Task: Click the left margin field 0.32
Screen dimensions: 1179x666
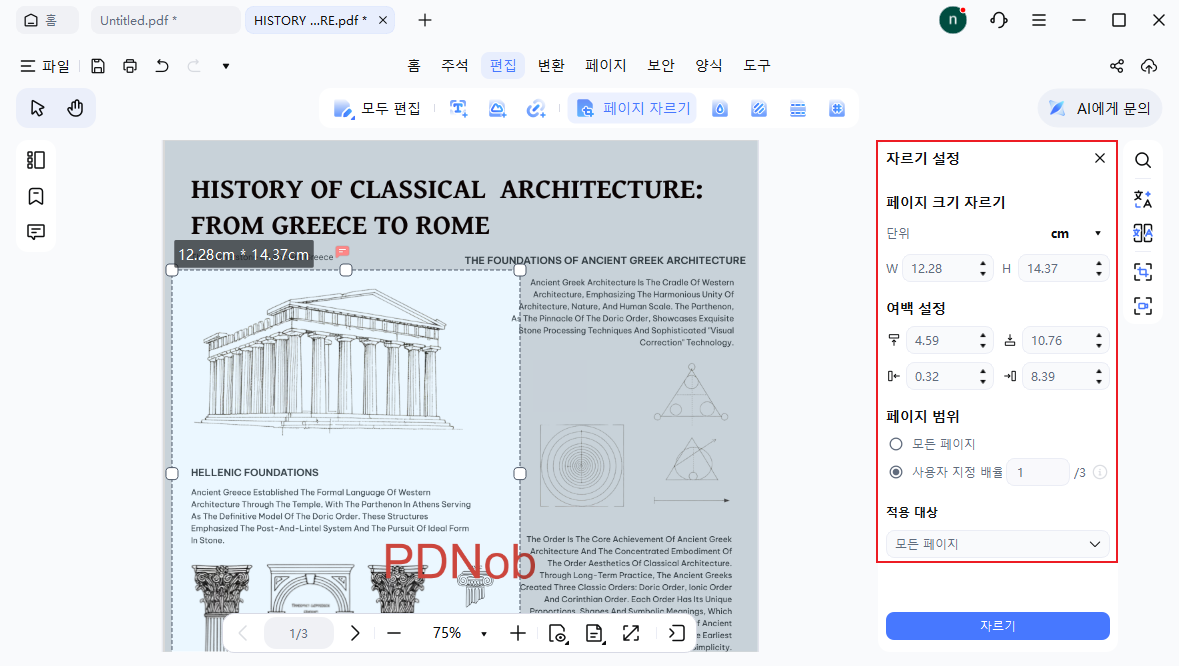Action: pos(950,377)
